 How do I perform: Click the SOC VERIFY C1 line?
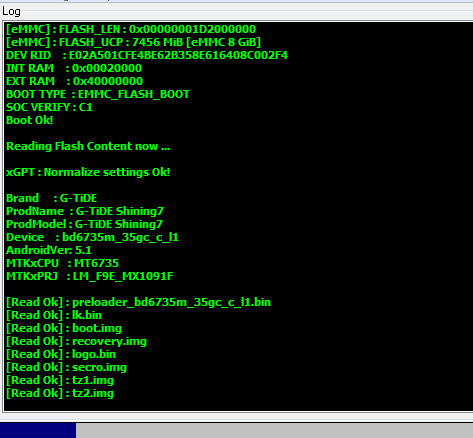(49, 107)
